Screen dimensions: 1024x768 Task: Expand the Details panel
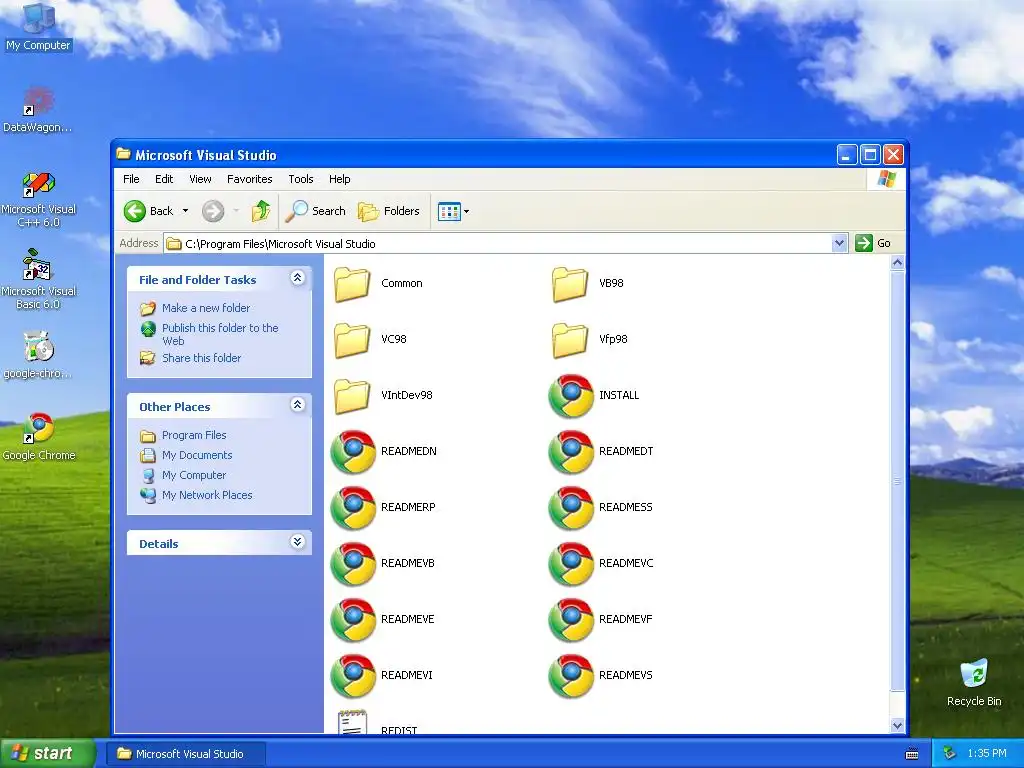point(297,542)
